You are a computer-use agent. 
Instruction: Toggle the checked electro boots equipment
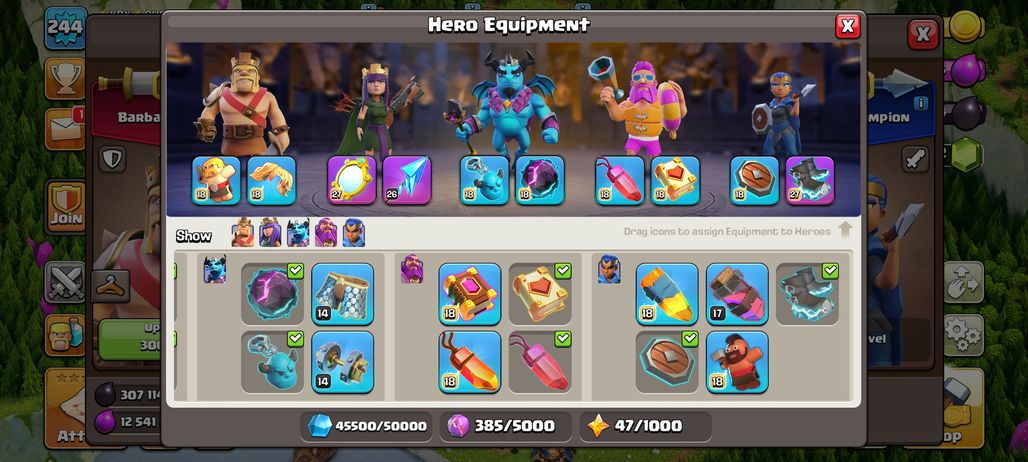tap(807, 294)
